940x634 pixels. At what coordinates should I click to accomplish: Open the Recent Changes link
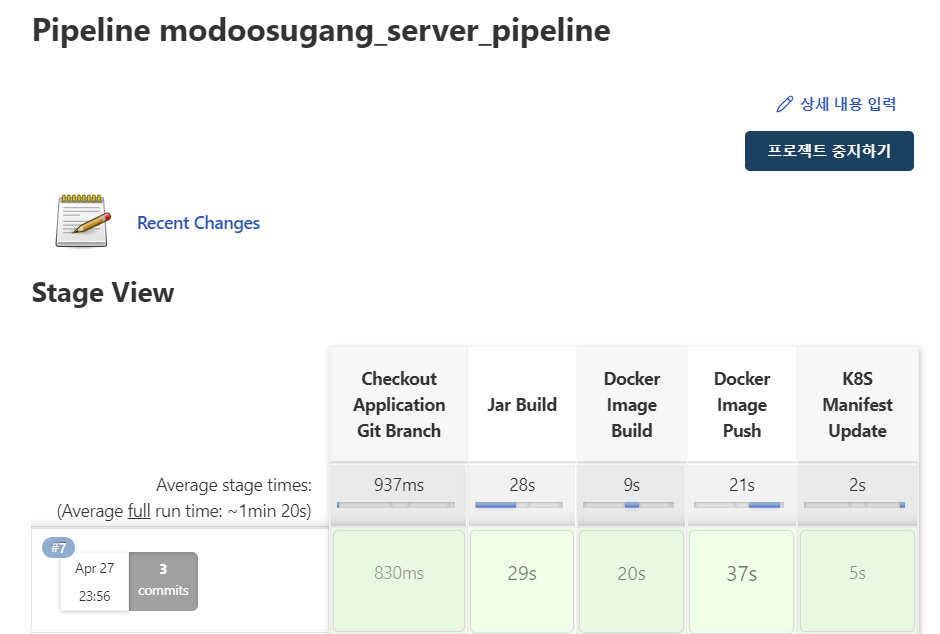[x=198, y=223]
